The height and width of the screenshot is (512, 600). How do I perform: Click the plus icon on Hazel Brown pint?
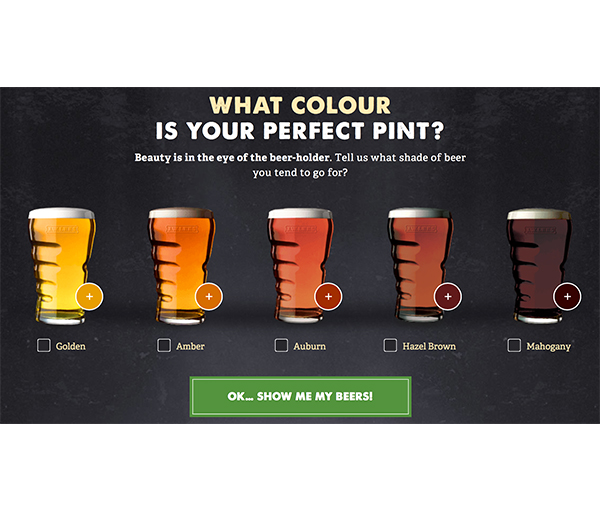tap(448, 297)
